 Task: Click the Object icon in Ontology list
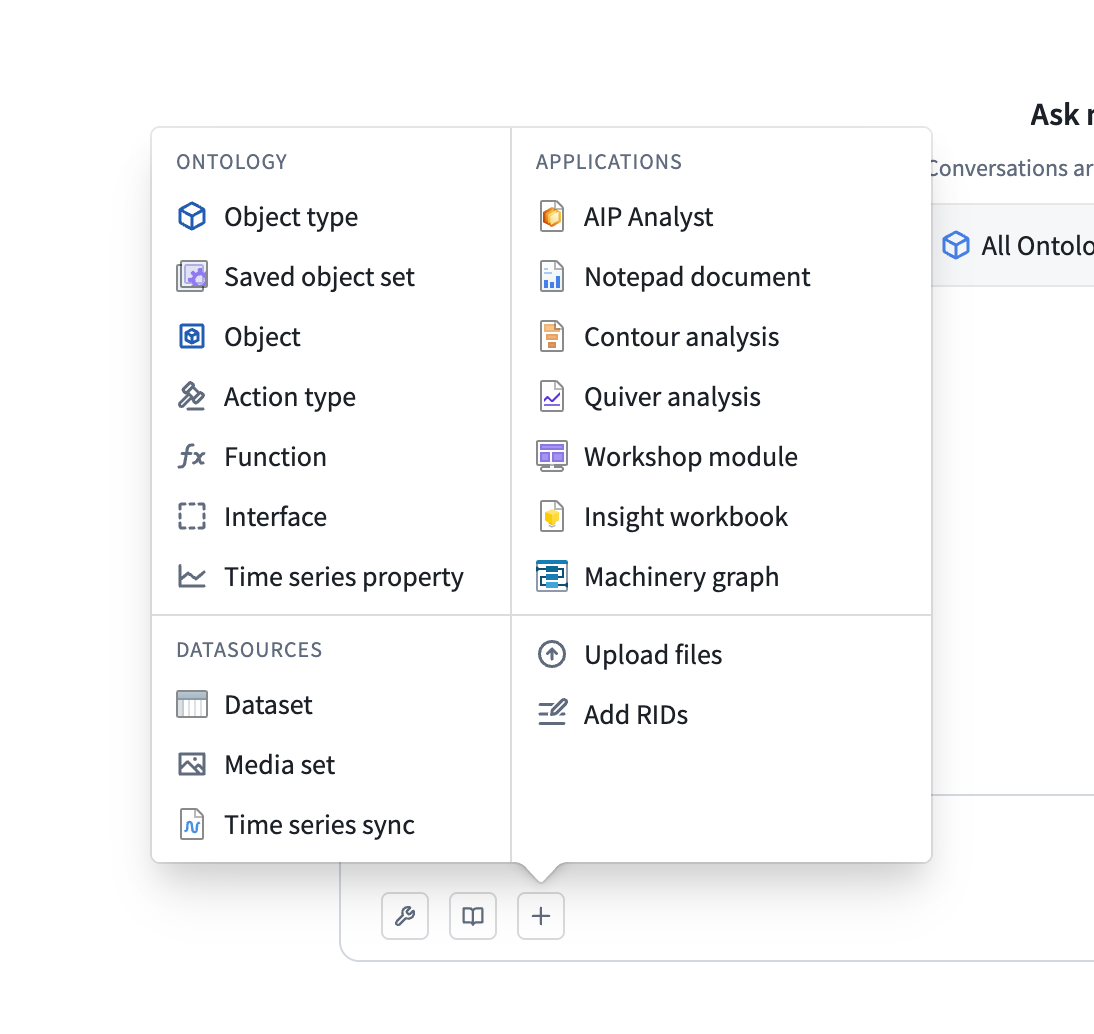tap(192, 336)
